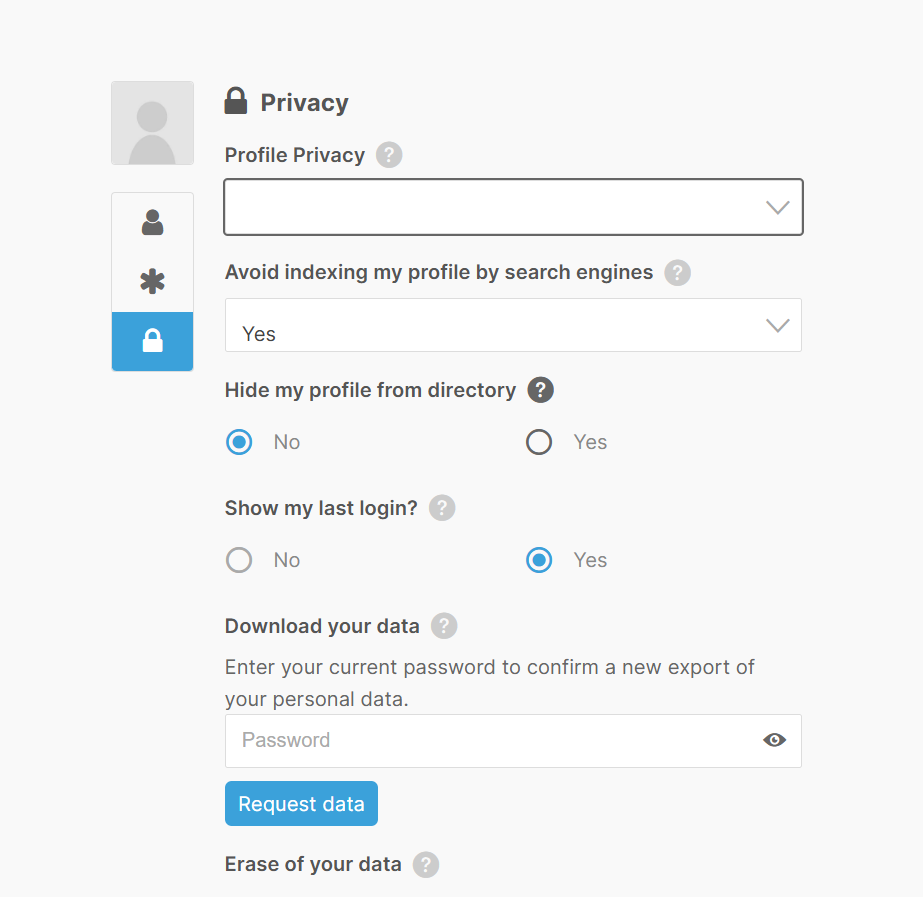This screenshot has height=897, width=923.
Task: Toggle password visibility eye icon
Action: tap(774, 740)
